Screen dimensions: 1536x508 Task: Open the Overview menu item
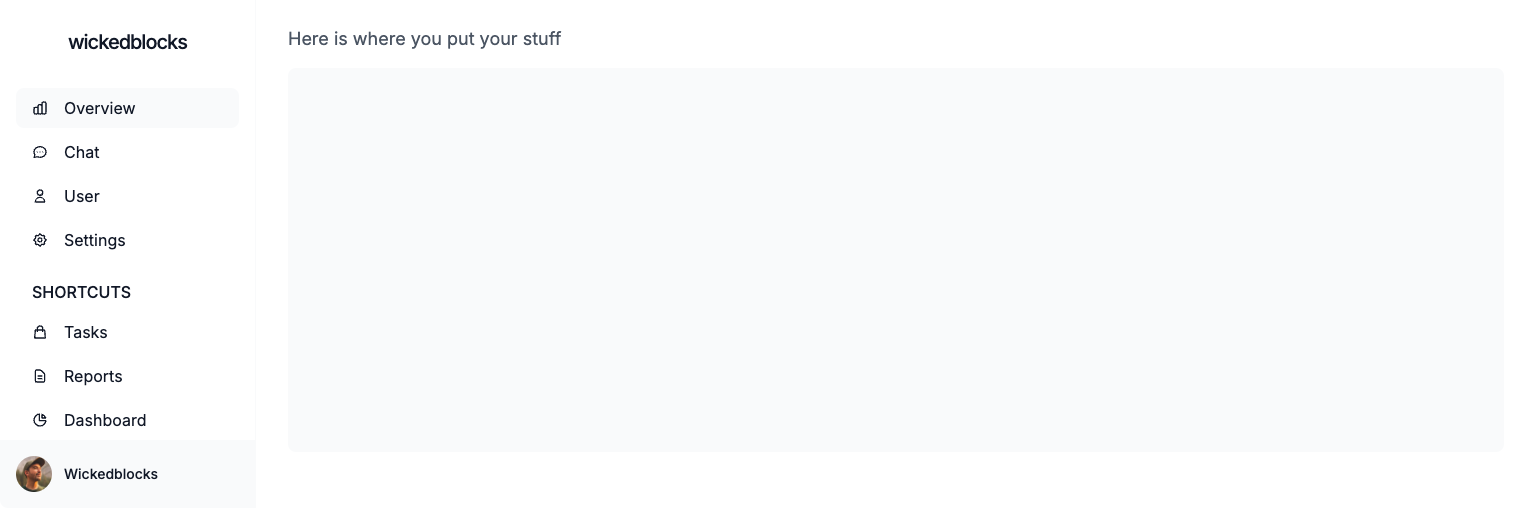point(127,108)
